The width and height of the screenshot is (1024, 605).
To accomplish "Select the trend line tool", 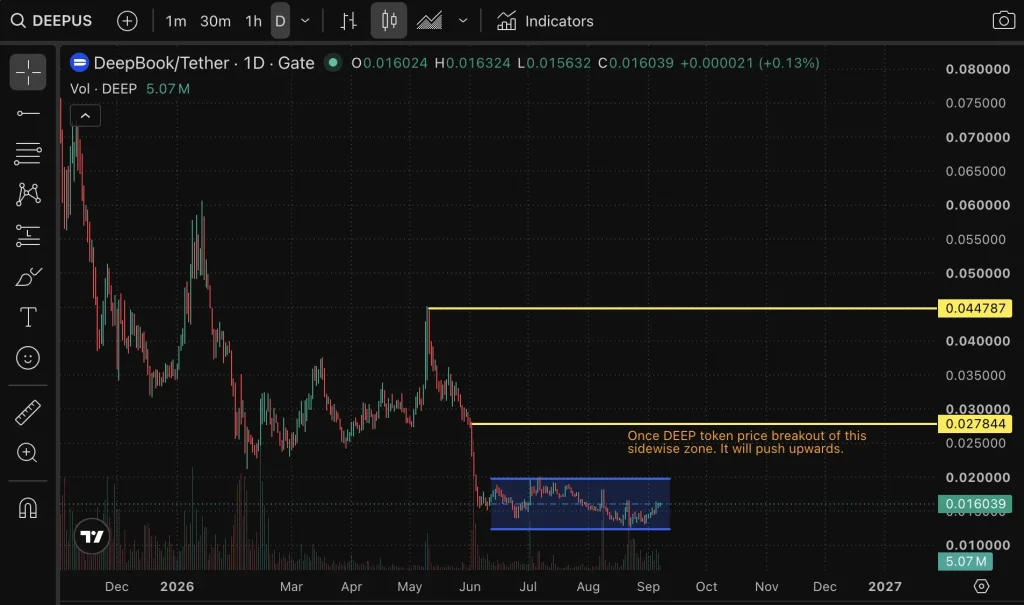I will point(28,114).
